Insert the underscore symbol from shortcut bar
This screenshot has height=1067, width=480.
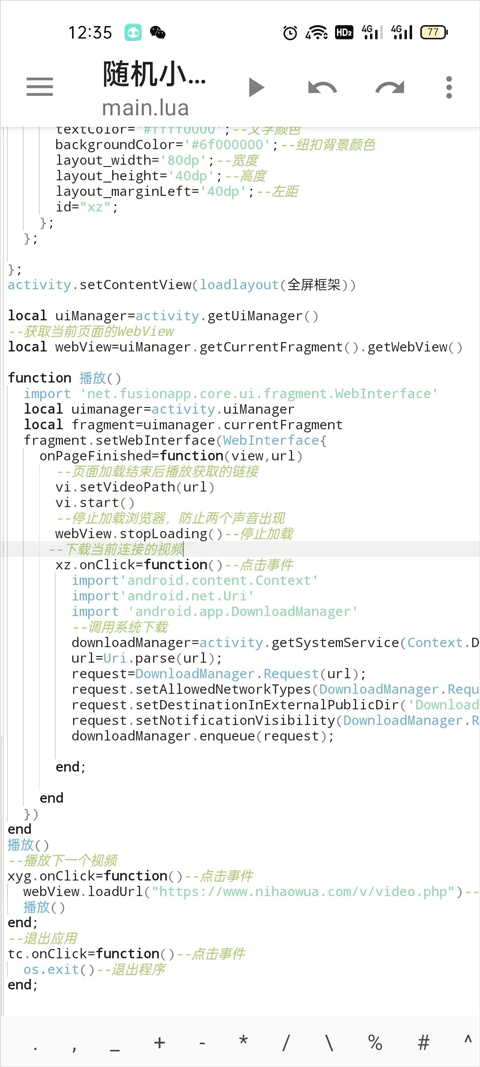[x=114, y=1042]
